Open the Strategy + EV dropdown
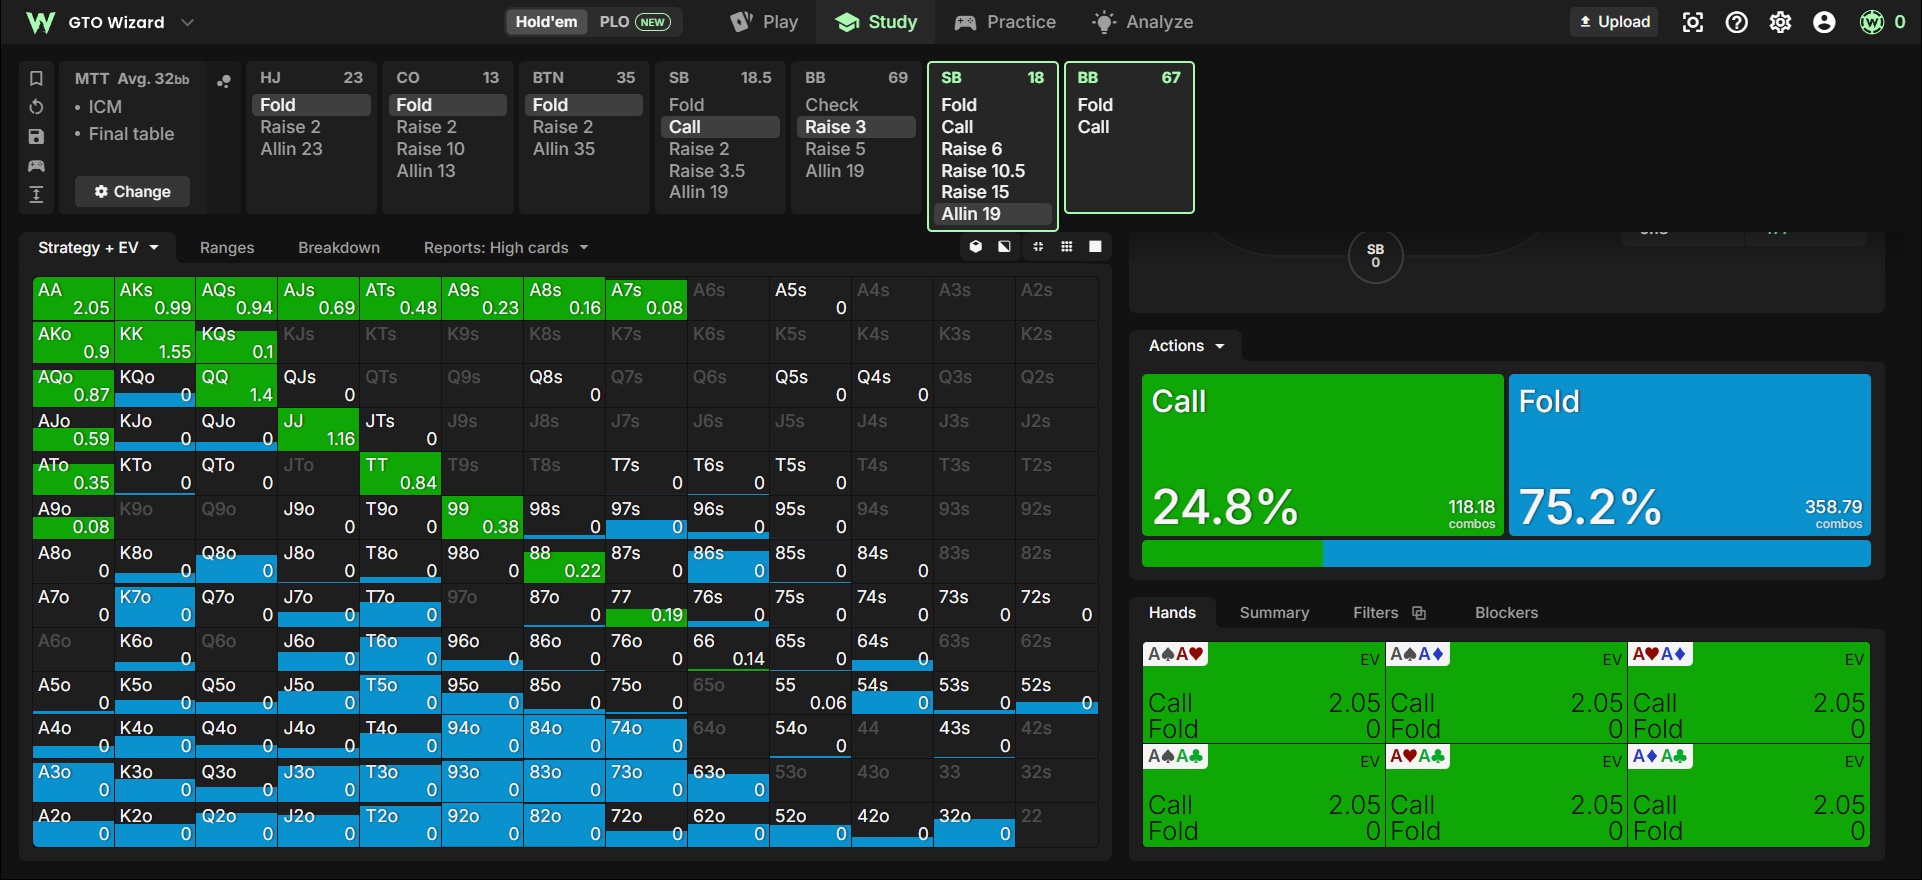 (x=98, y=248)
